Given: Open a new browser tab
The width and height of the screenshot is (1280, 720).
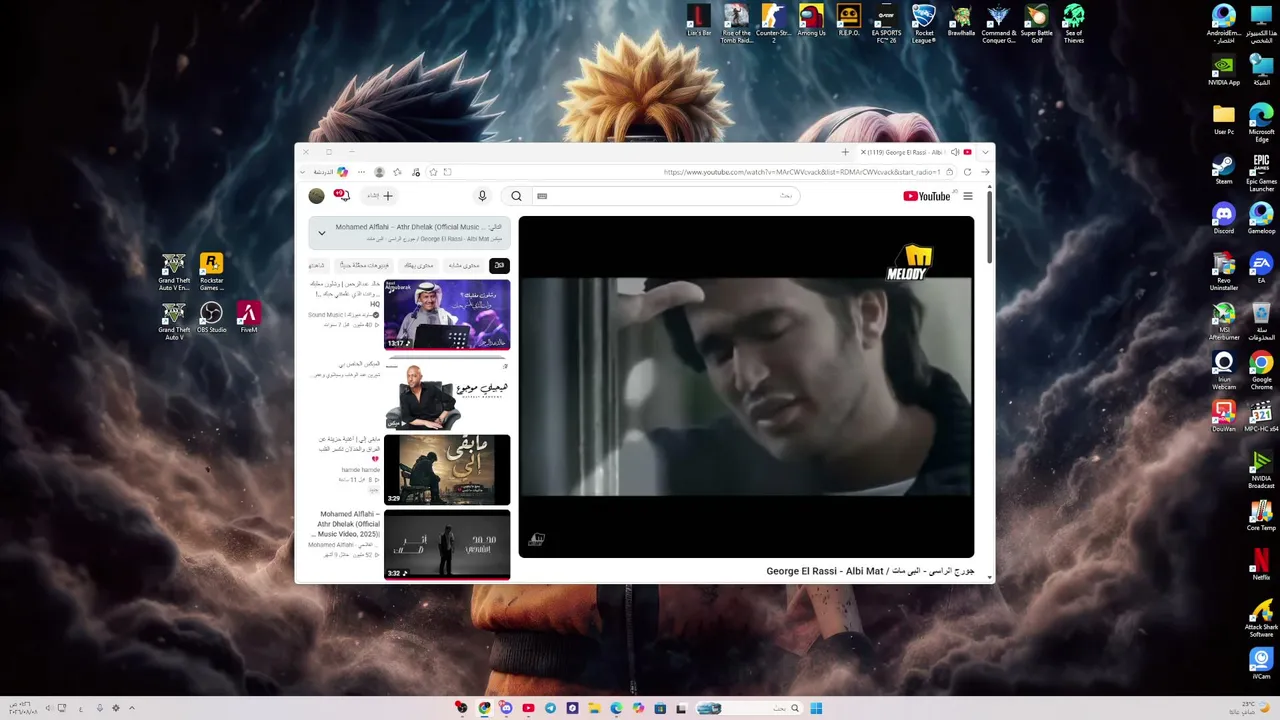Looking at the screenshot, I should [845, 152].
